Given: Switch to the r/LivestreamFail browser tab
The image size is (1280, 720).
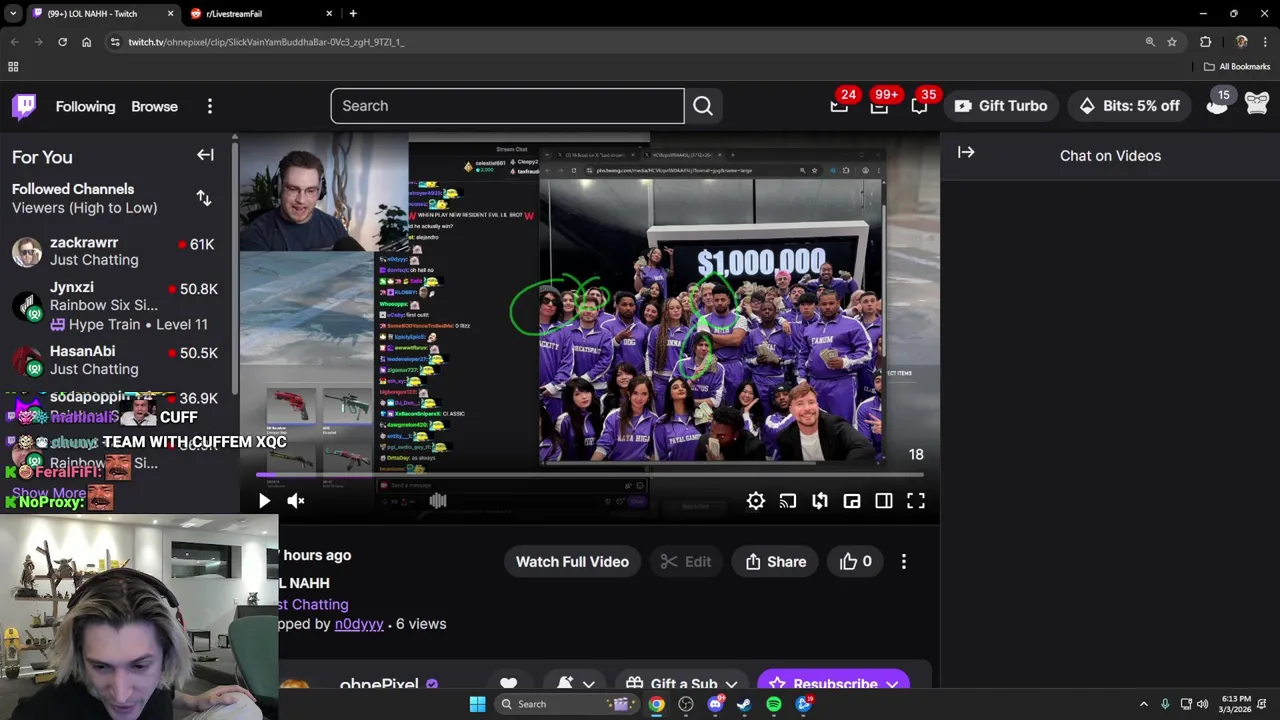Looking at the screenshot, I should click(258, 14).
